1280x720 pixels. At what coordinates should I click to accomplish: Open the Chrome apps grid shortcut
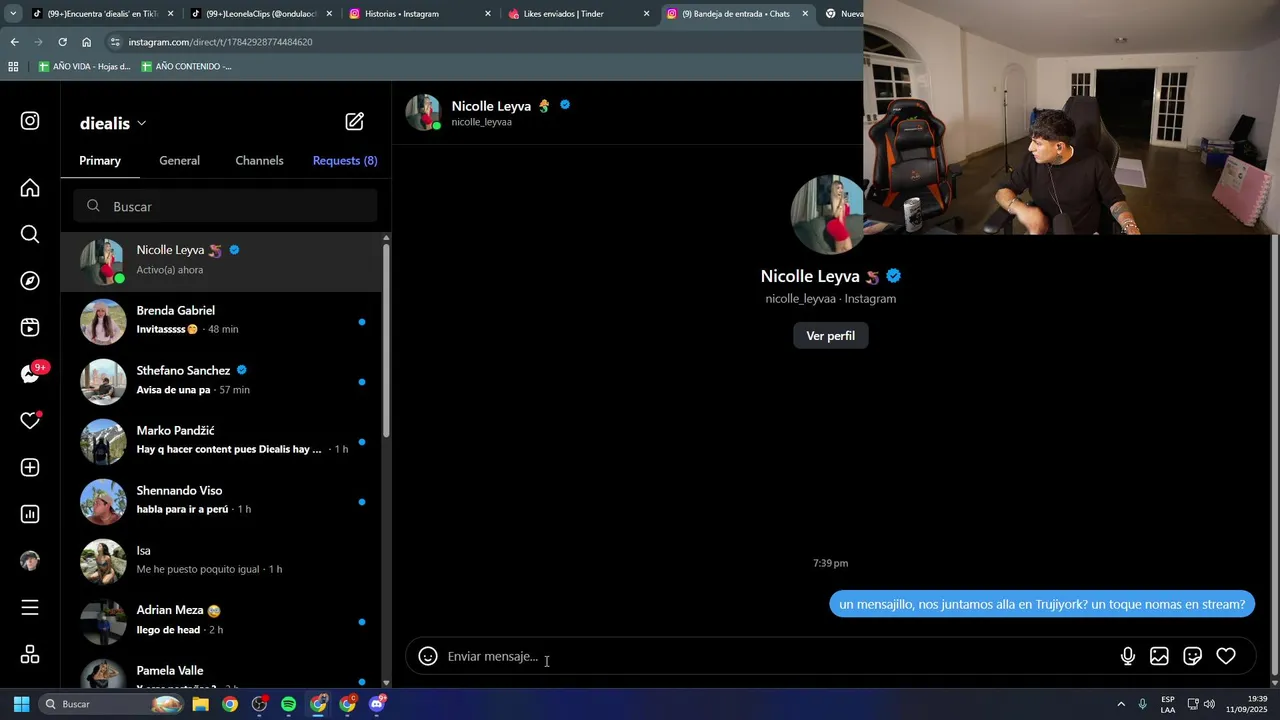click(x=13, y=67)
